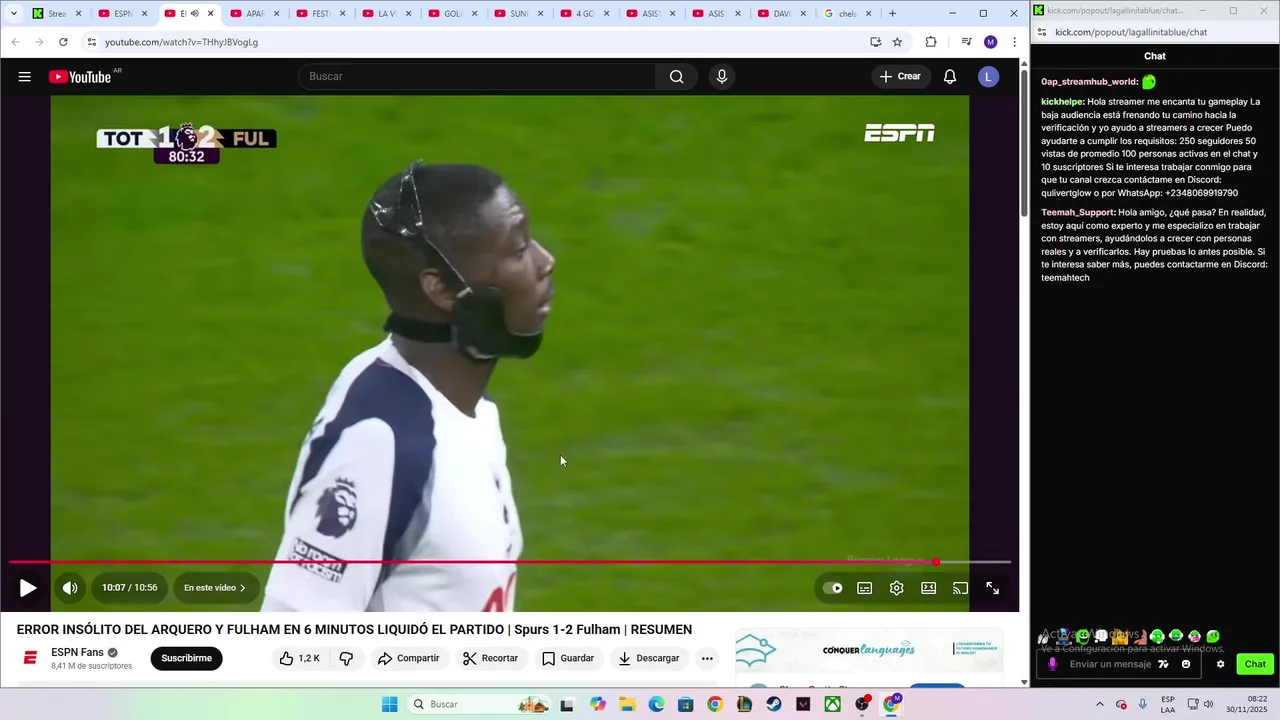
Task: Save the video with Guardar
Action: (568, 658)
